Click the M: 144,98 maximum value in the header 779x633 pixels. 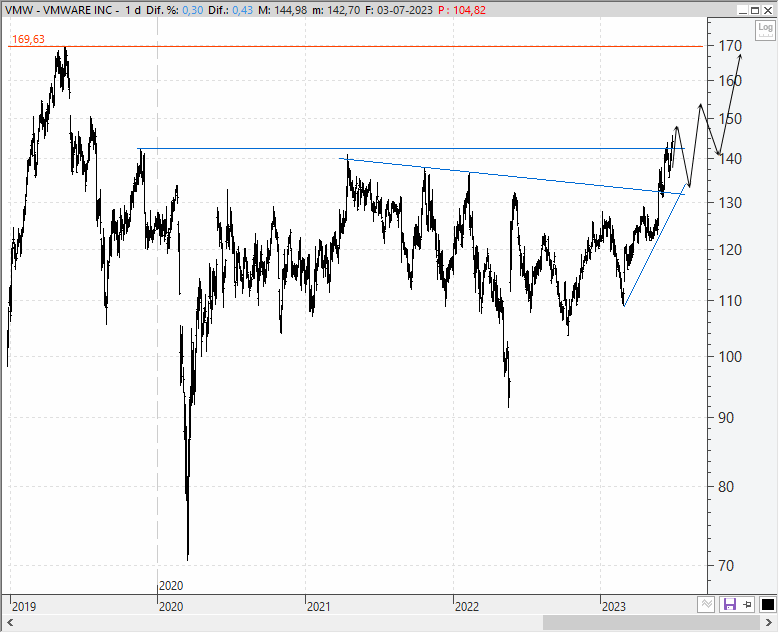point(283,10)
